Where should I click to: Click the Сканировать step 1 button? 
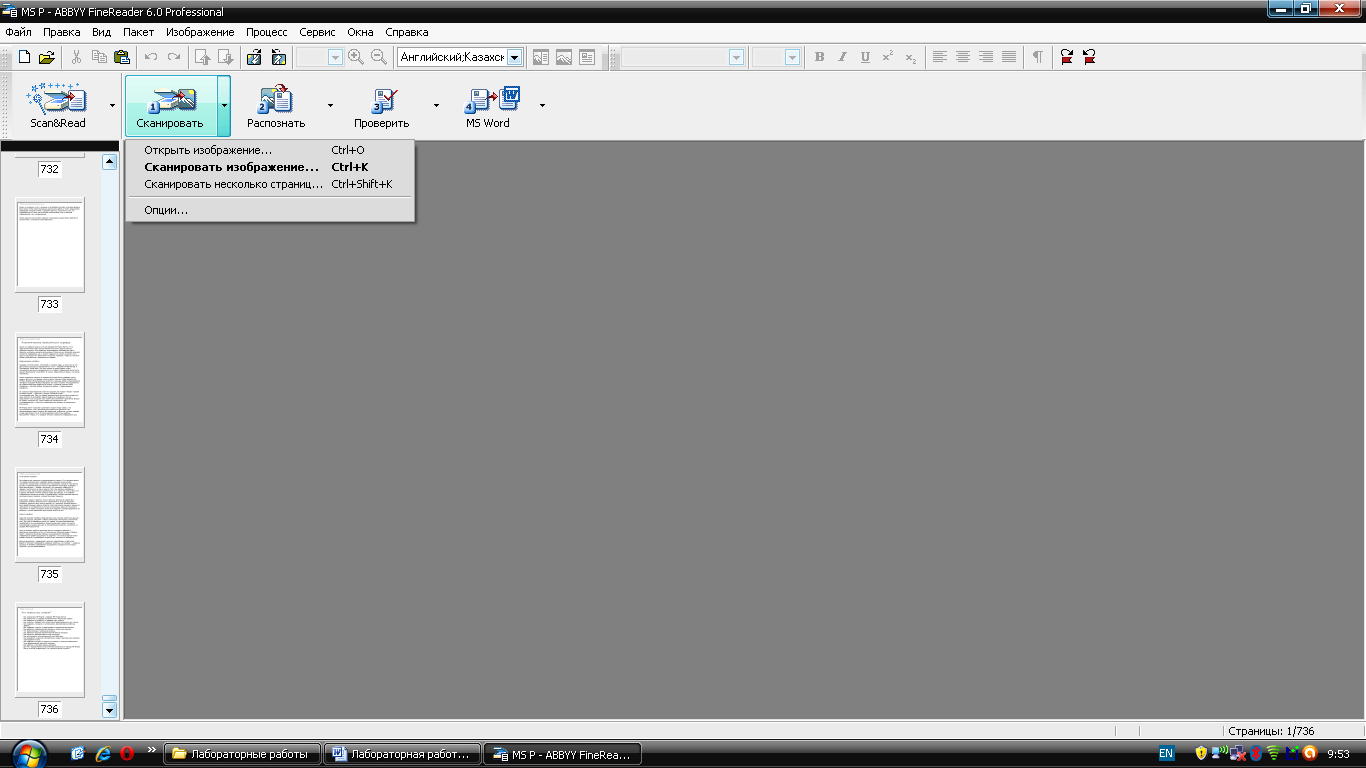tap(170, 106)
